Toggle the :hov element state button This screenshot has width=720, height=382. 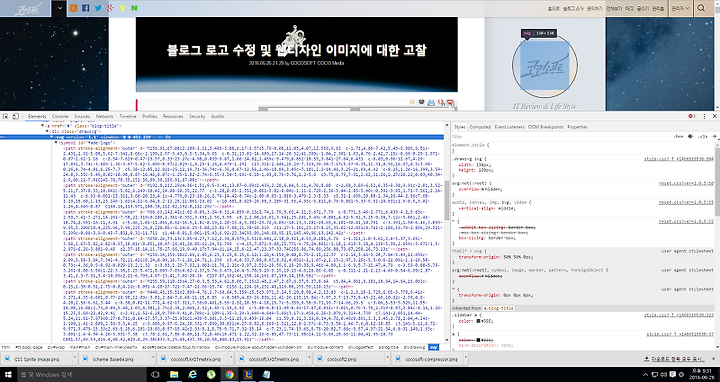click(678, 136)
